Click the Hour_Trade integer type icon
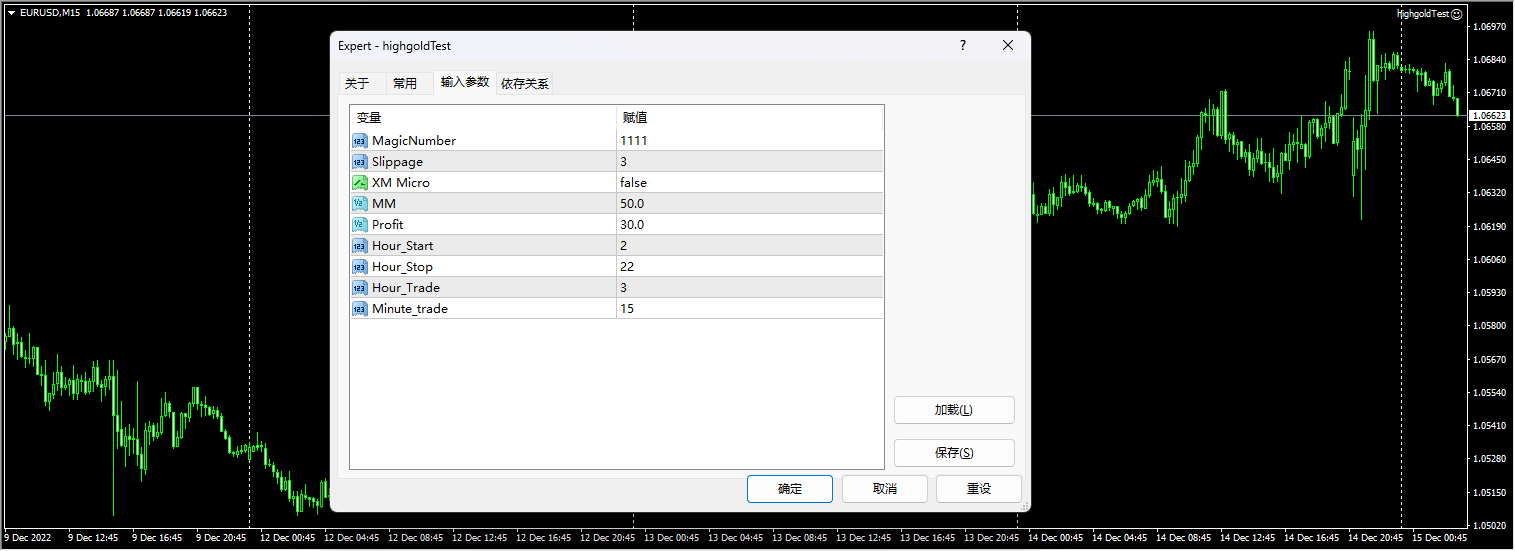Screen dimensions: 1515x551 click(x=360, y=288)
